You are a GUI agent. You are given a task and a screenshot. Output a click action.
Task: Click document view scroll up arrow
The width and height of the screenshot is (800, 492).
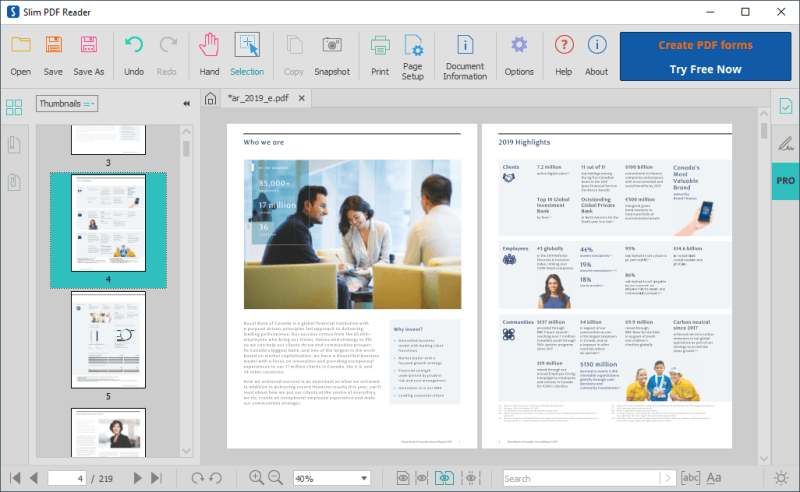click(x=764, y=113)
